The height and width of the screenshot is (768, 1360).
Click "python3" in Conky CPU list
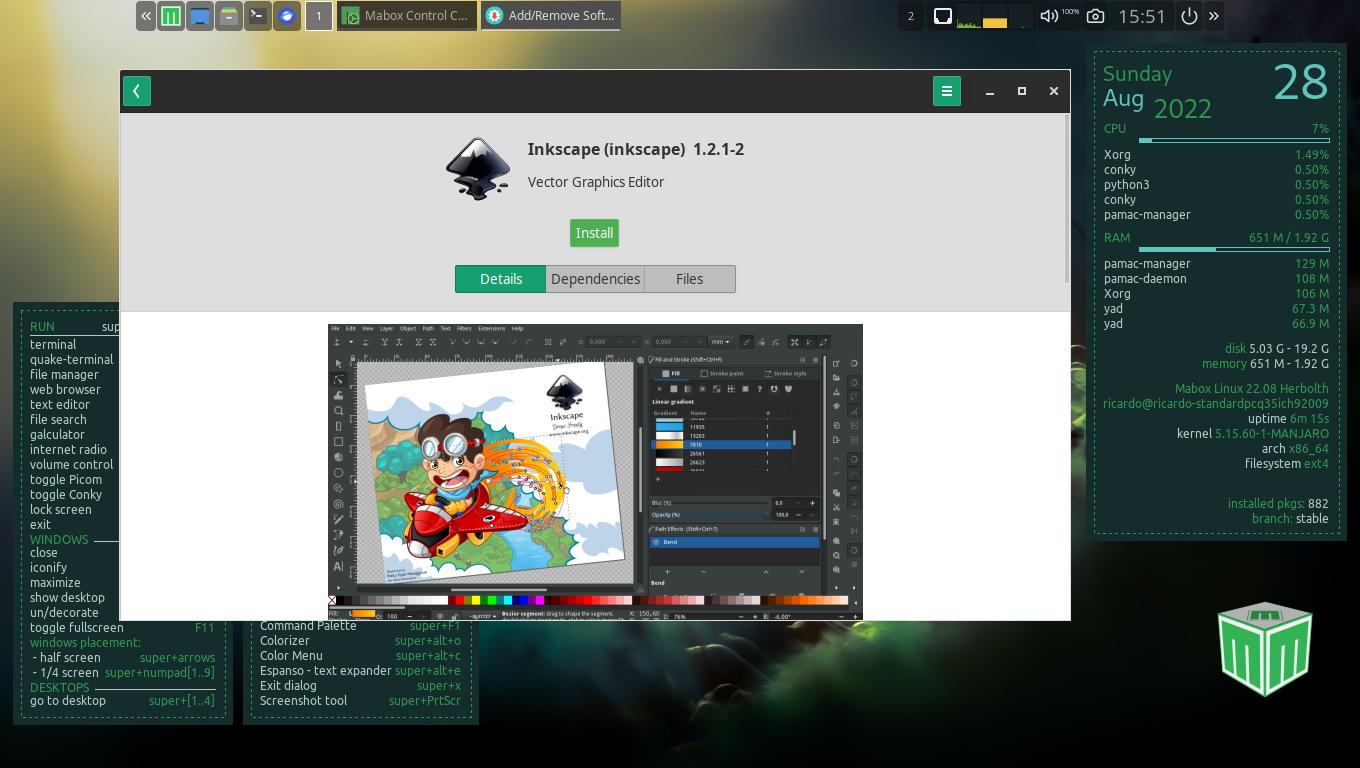point(1126,184)
